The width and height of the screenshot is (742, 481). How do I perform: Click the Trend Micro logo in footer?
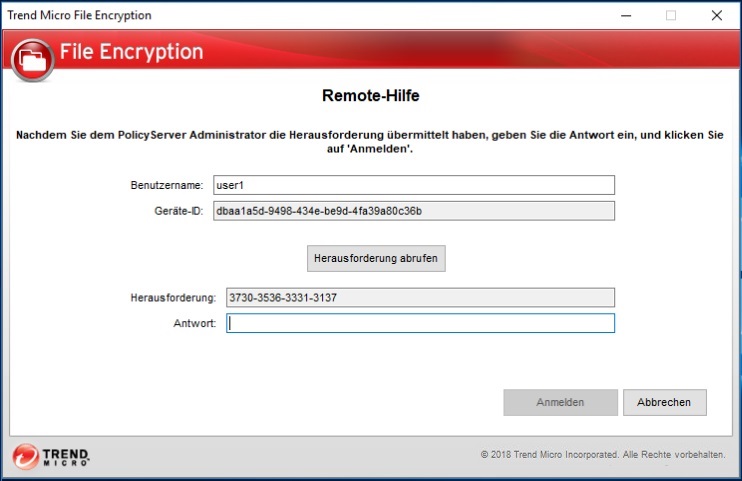point(52,456)
